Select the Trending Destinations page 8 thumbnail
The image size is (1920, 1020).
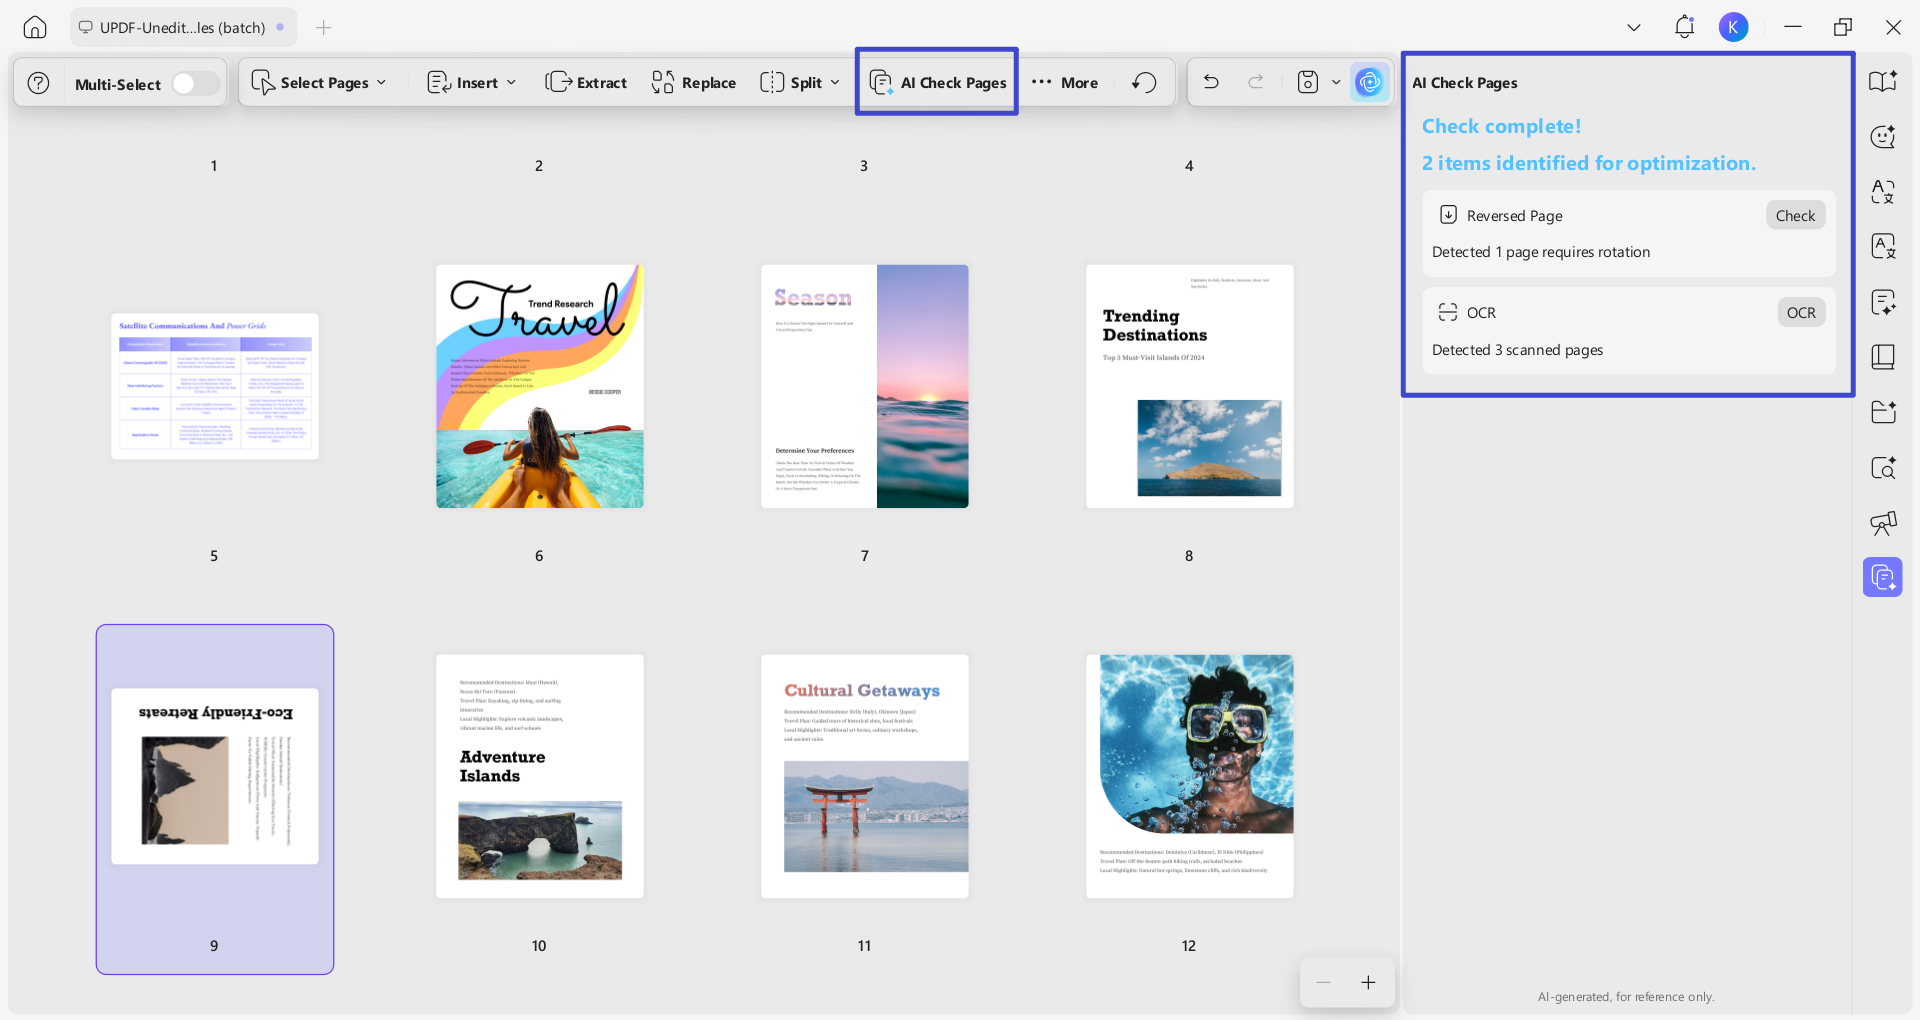[1190, 386]
